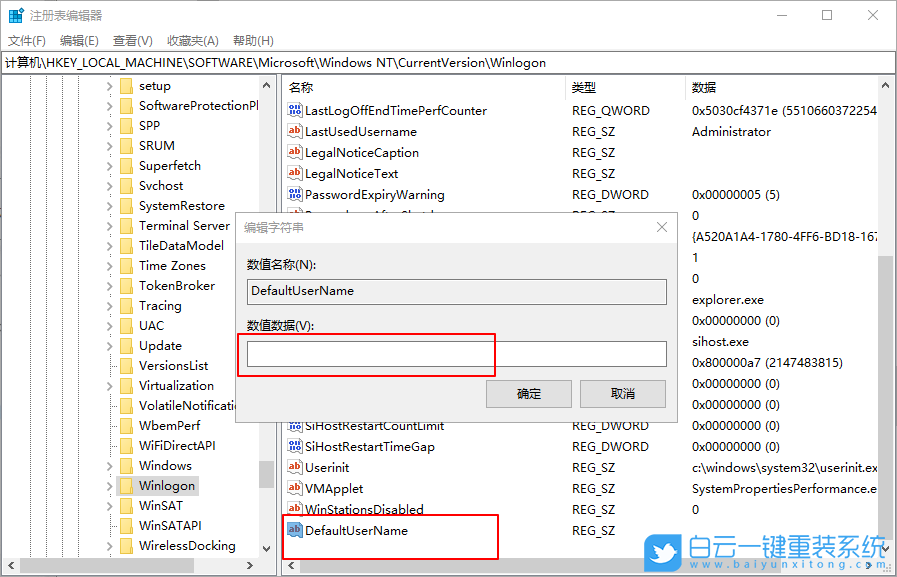Open the 查看(V) menu
This screenshot has width=897, height=577.
(x=132, y=40)
